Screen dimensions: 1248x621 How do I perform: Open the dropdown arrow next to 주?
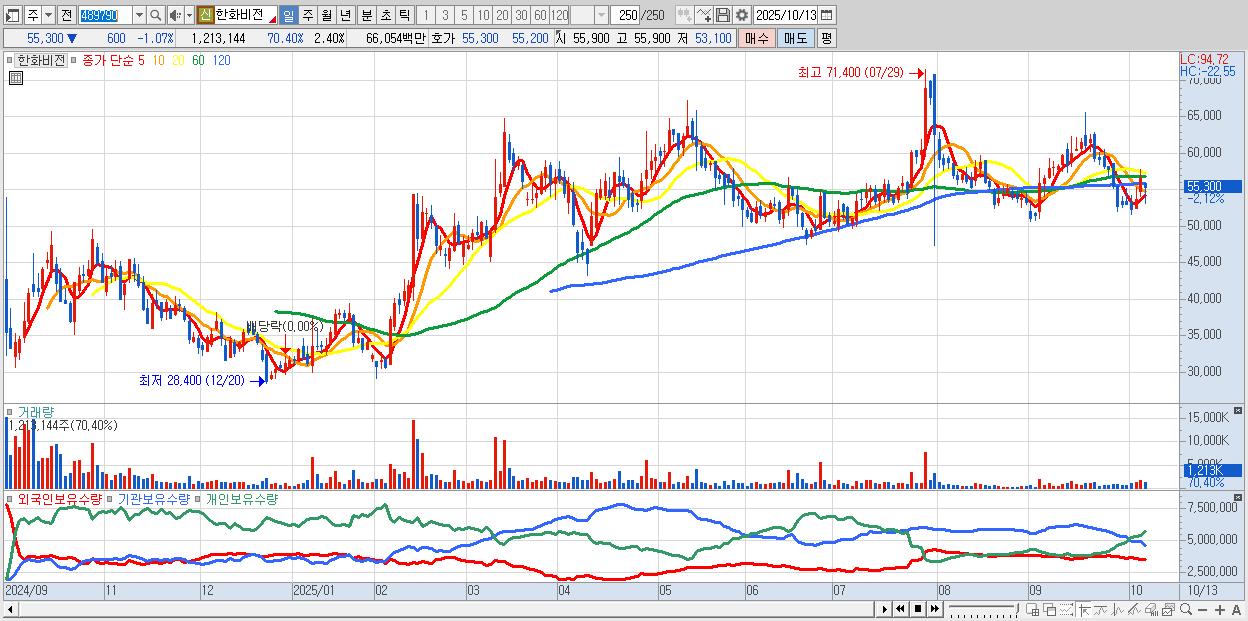pos(48,15)
